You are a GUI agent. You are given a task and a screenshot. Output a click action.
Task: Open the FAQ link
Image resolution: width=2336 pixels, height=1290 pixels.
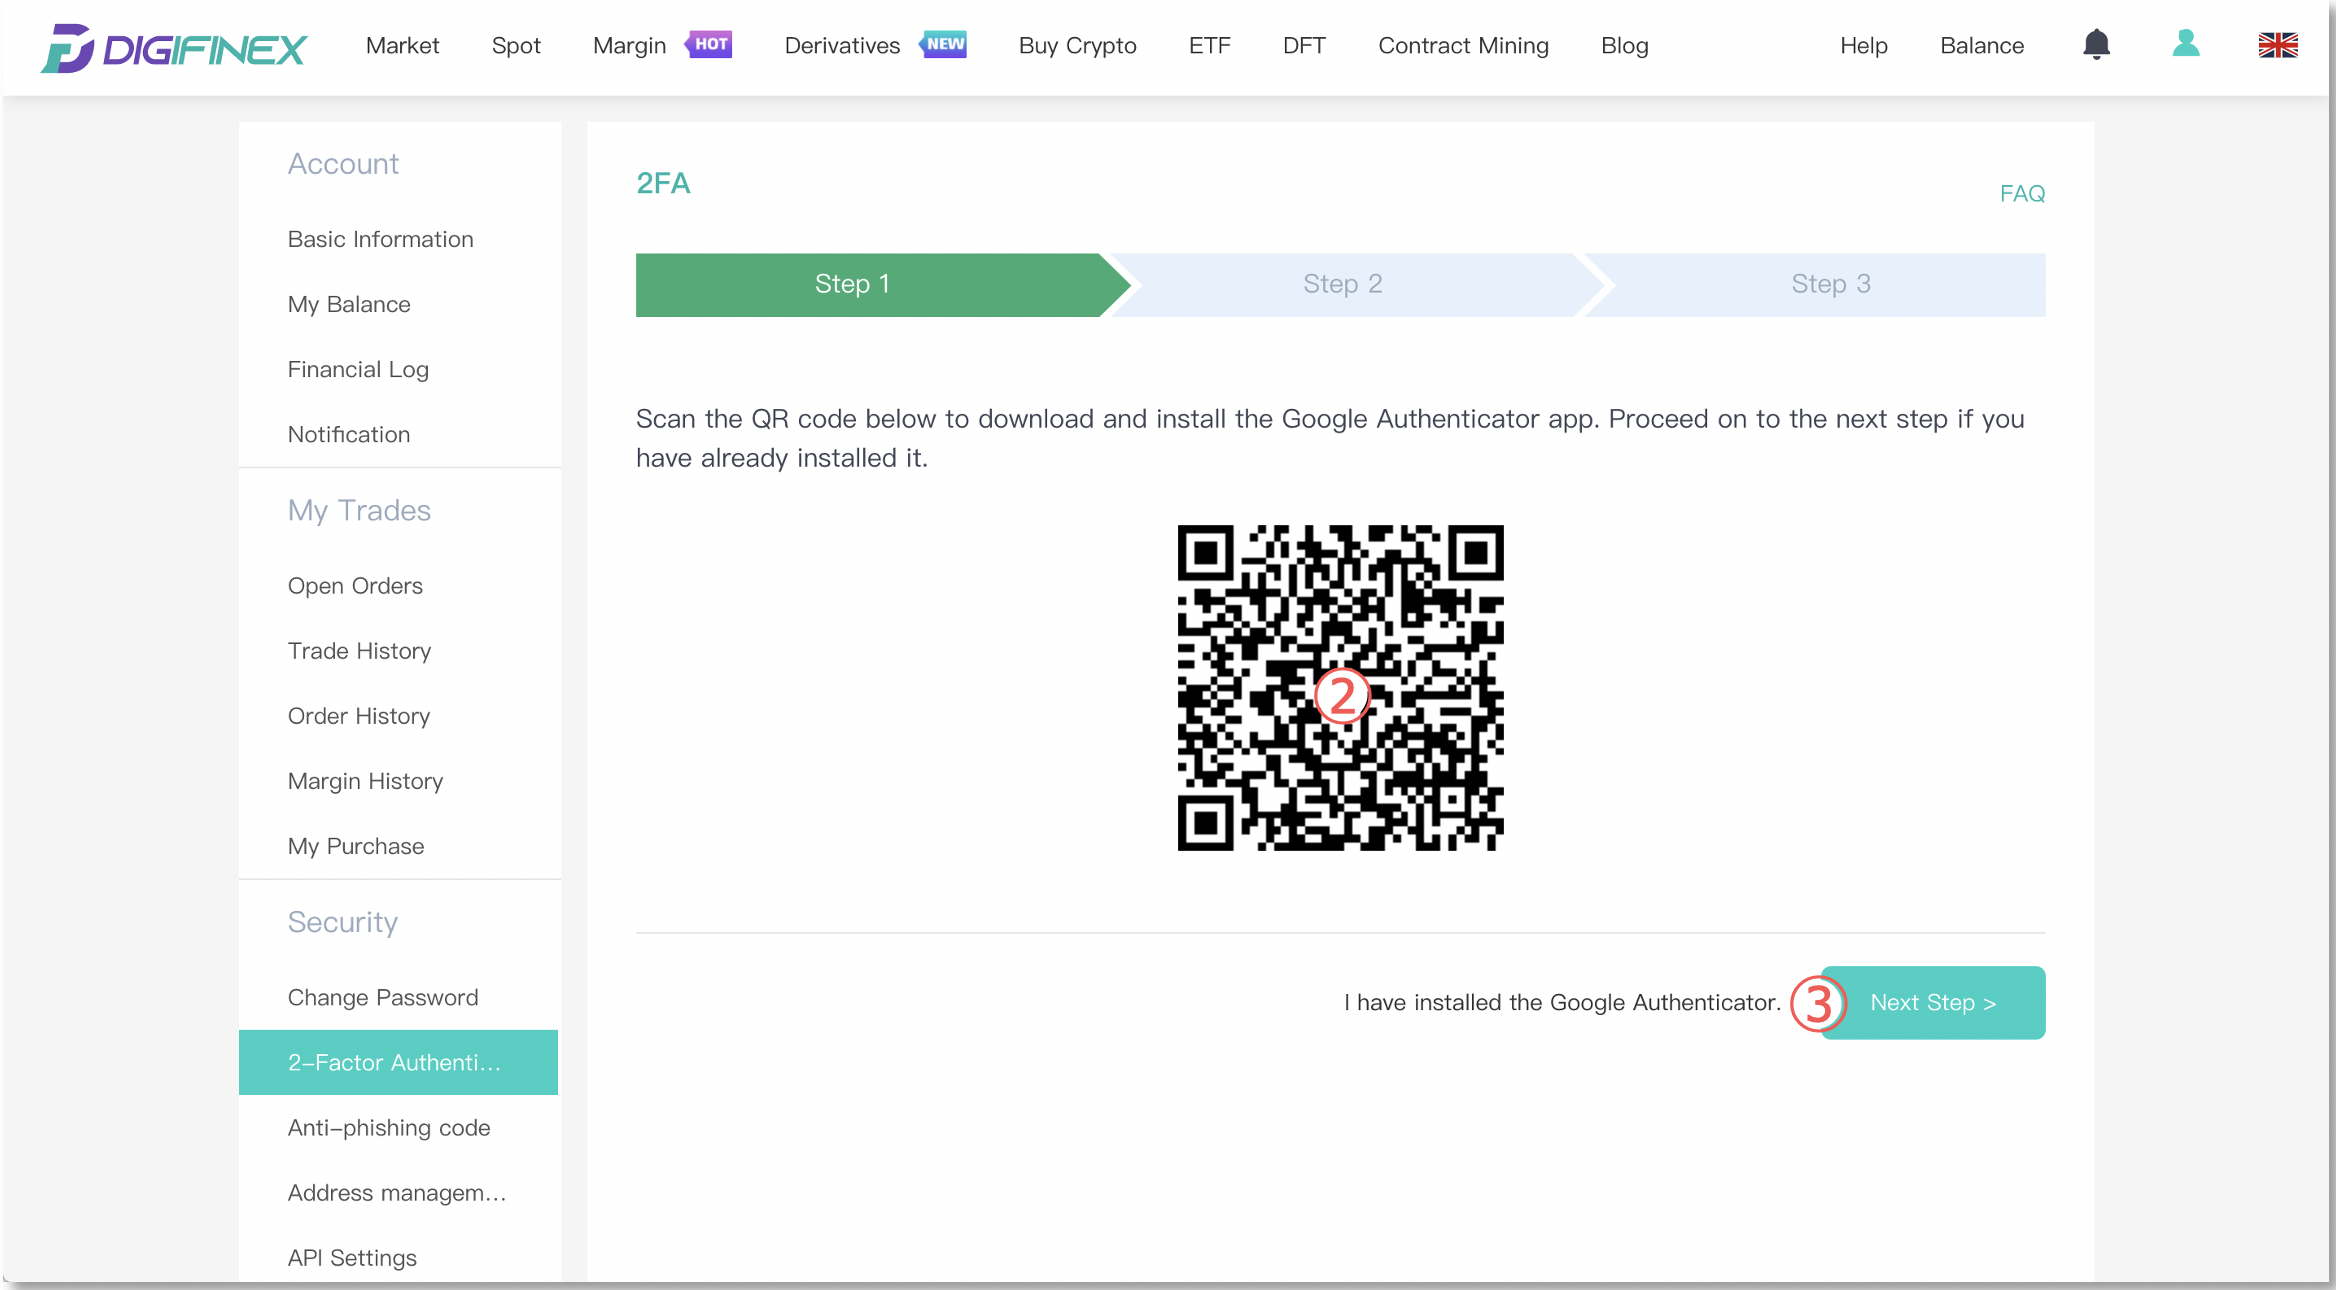tap(2022, 193)
